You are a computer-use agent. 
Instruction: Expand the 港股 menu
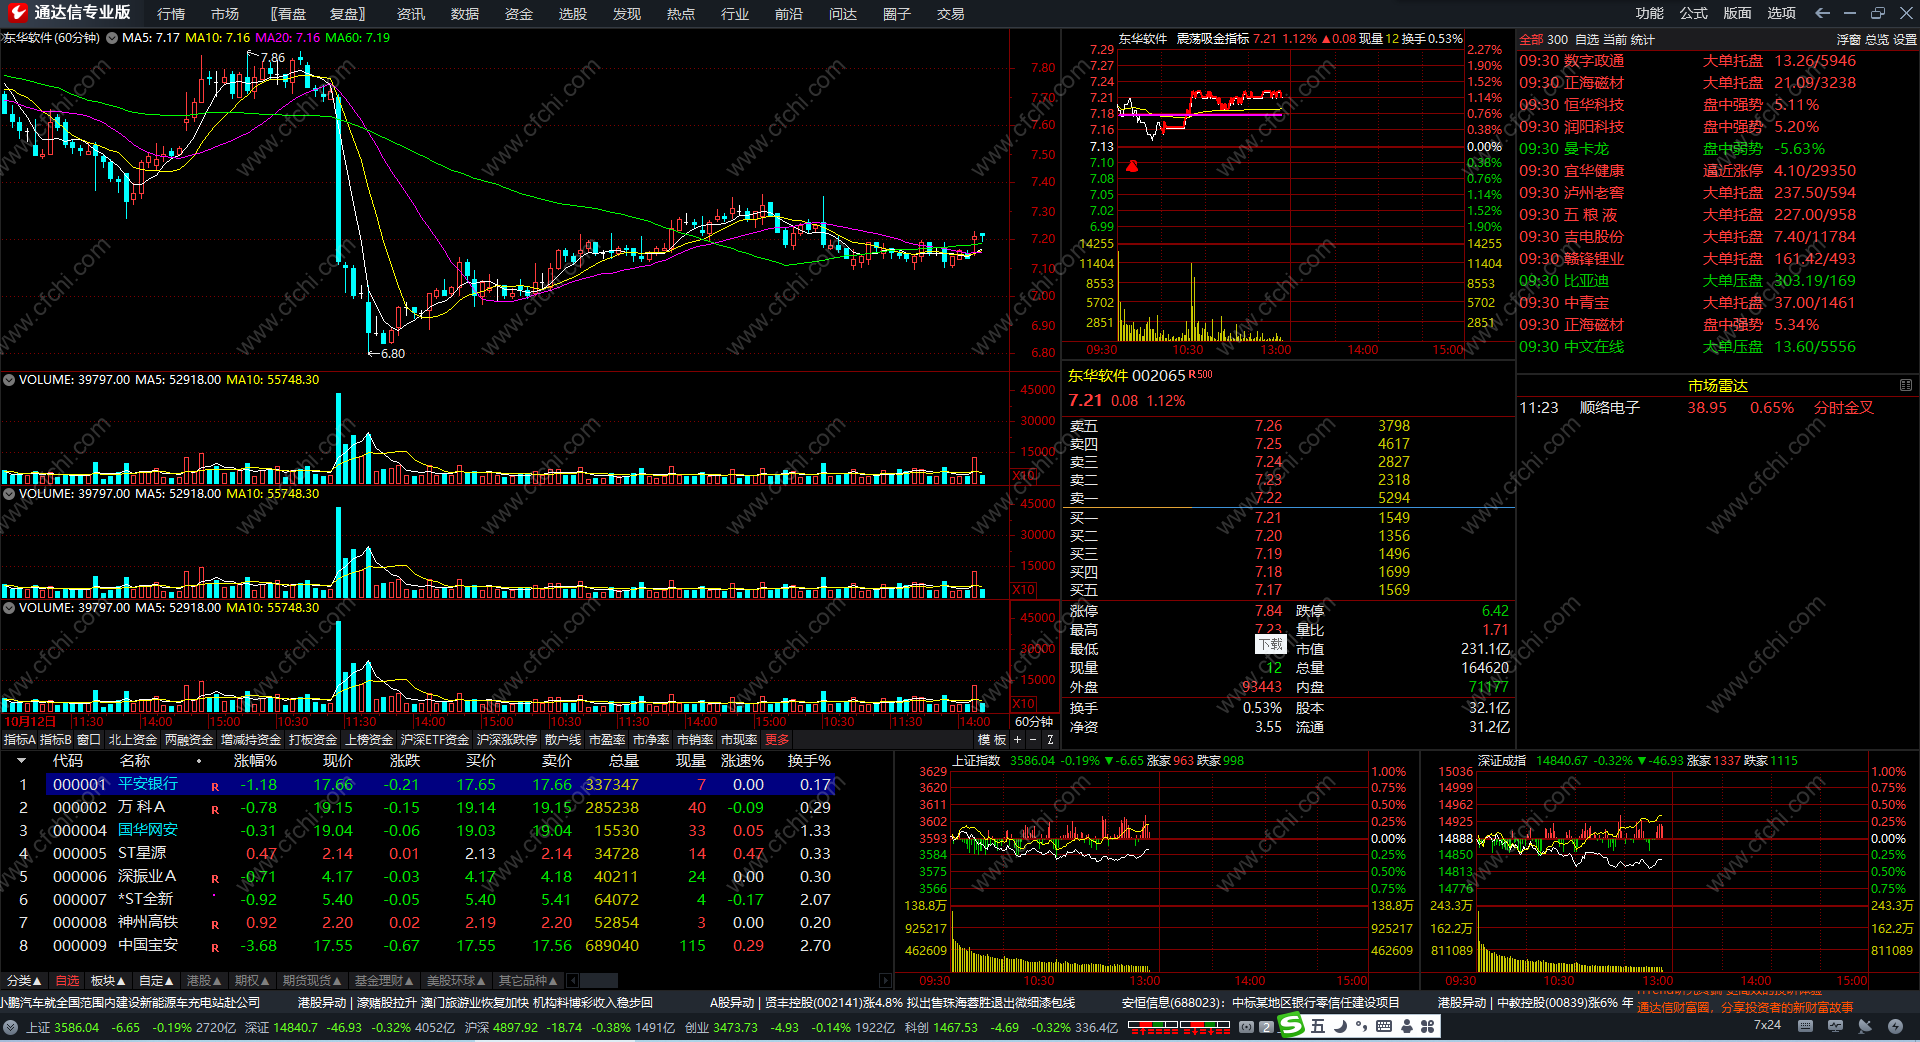pos(204,981)
